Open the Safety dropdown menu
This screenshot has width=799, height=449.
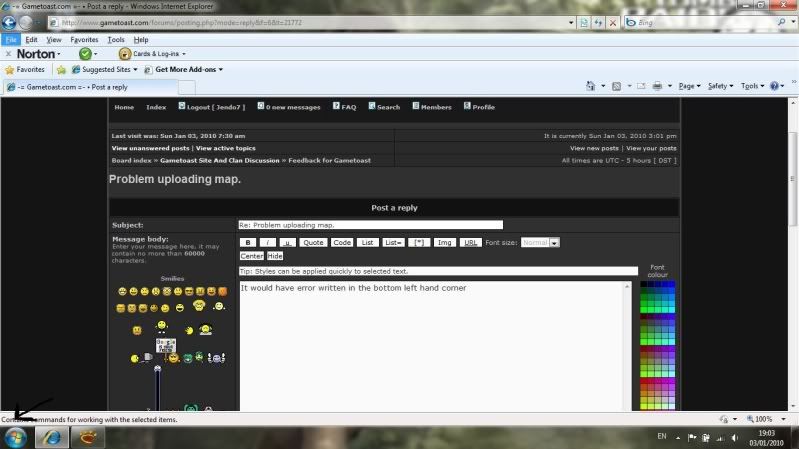pos(721,86)
